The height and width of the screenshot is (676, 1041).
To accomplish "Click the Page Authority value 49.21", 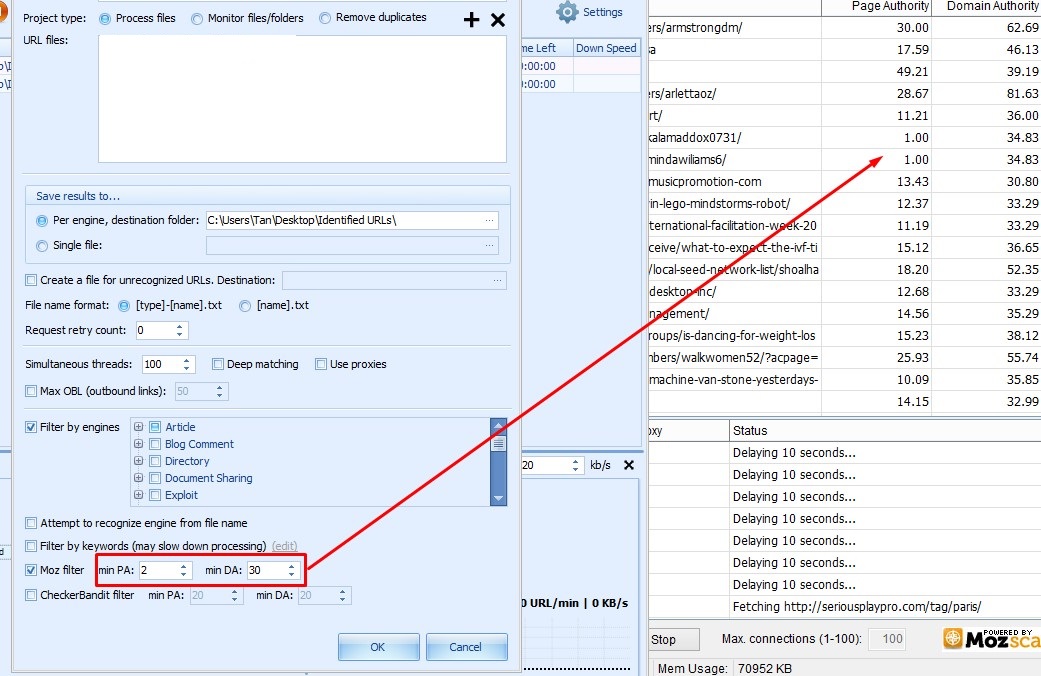I will point(912,72).
